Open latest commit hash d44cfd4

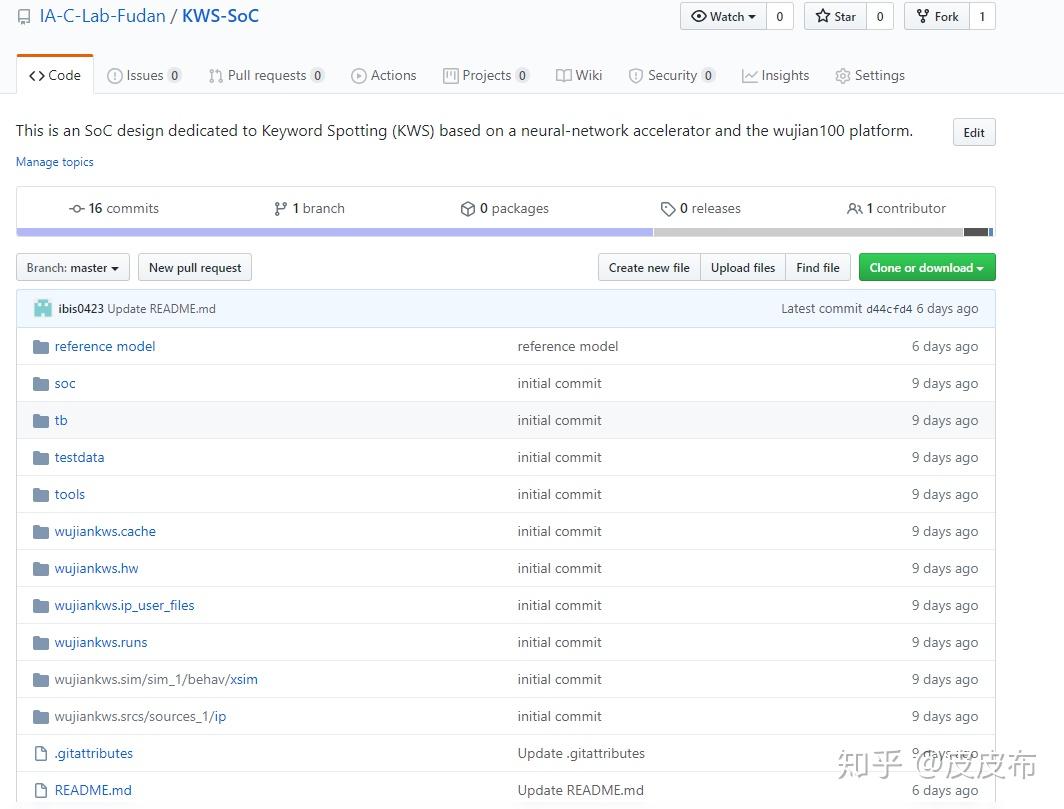click(889, 309)
